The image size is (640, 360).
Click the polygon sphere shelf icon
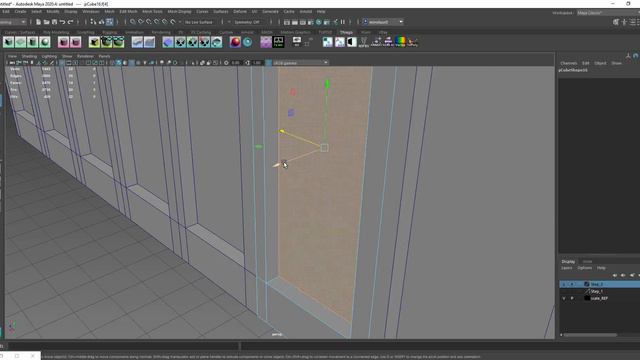coord(45,42)
